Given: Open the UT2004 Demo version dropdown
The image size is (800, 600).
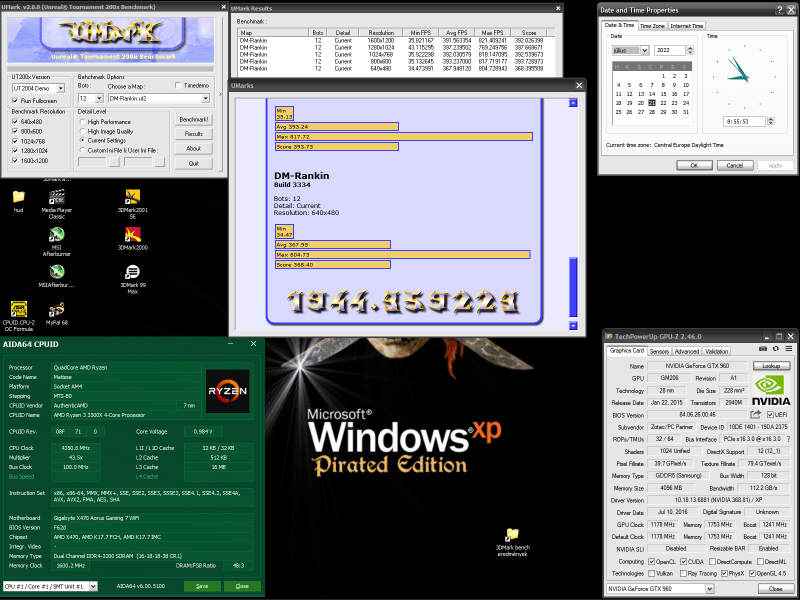Looking at the screenshot, I should pyautogui.click(x=61, y=88).
